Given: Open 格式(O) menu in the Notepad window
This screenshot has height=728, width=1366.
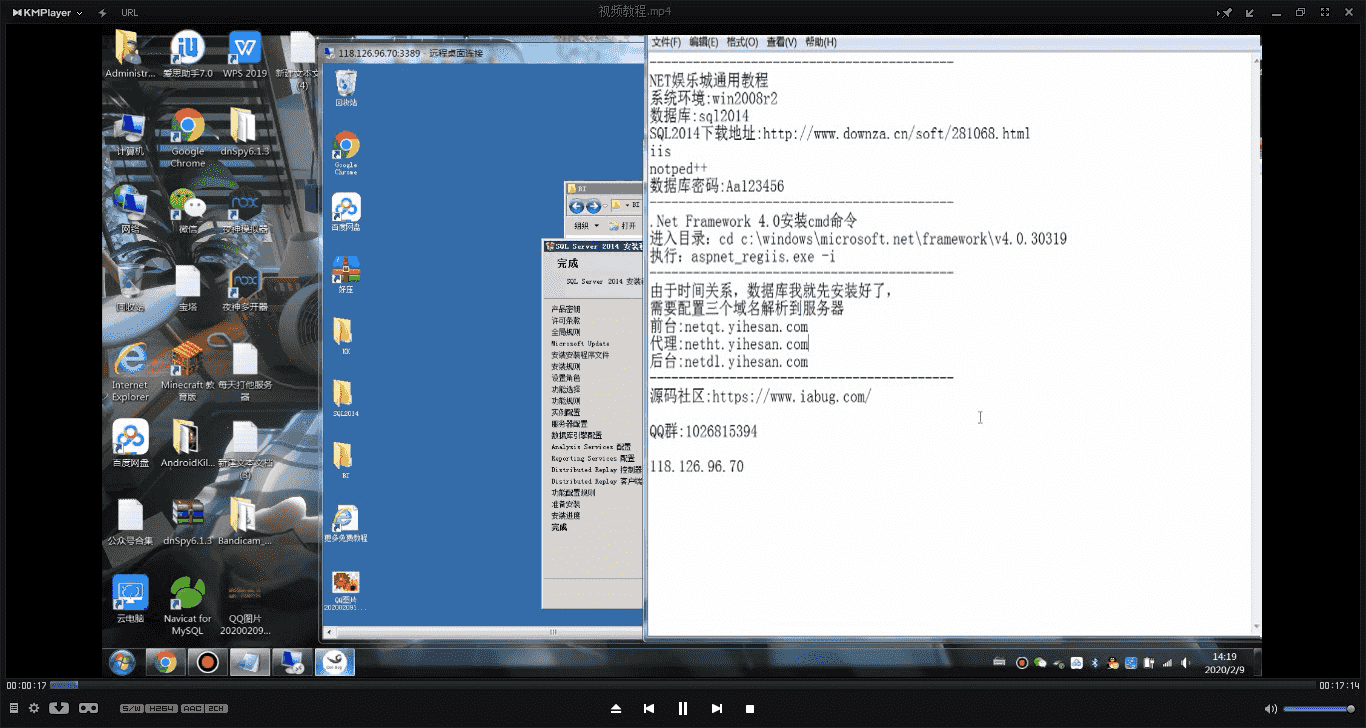Looking at the screenshot, I should pyautogui.click(x=742, y=42).
